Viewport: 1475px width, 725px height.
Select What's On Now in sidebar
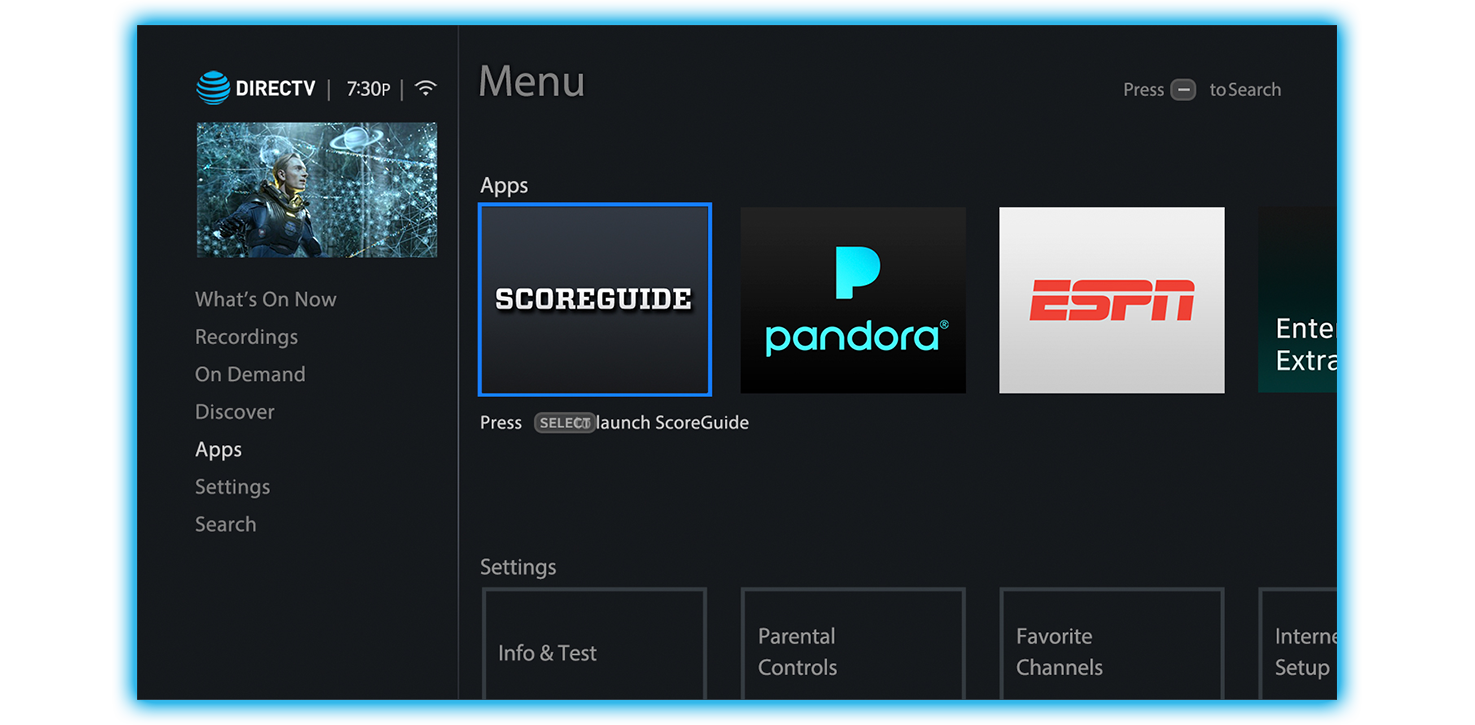[266, 299]
